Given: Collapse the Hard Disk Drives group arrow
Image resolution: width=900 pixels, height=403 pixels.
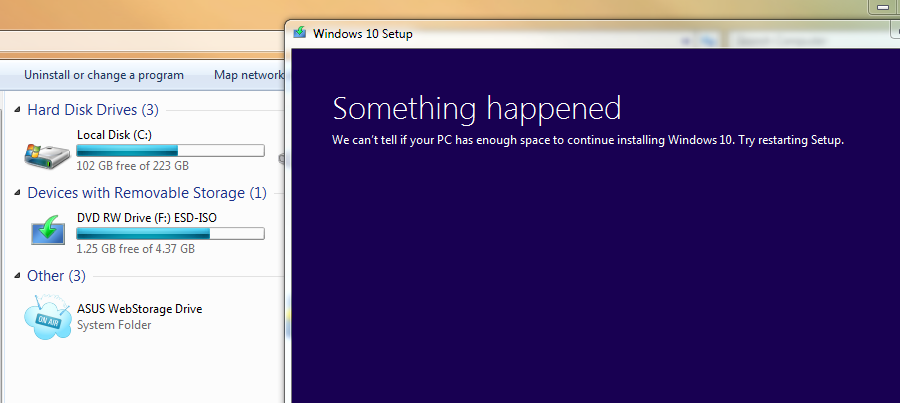Looking at the screenshot, I should coord(17,110).
